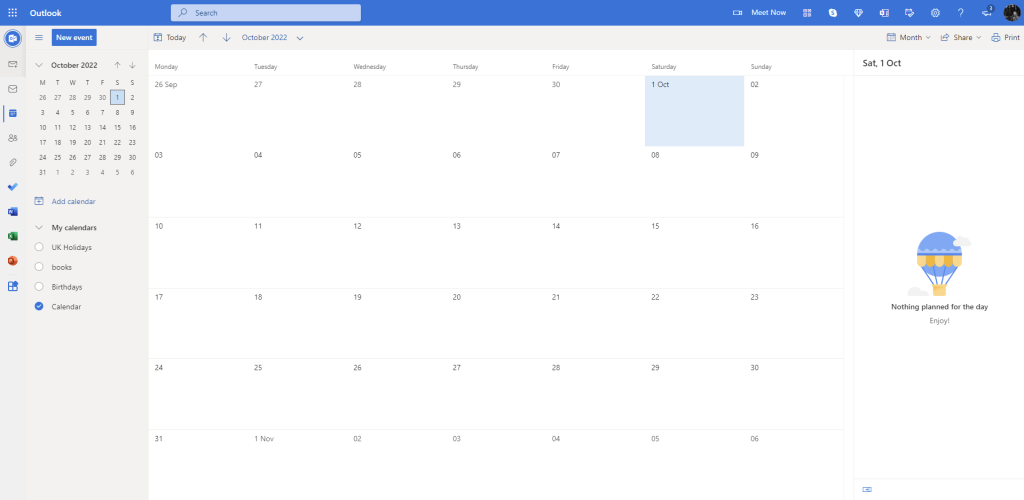Open Calendar icon in left rail

pos(12,113)
